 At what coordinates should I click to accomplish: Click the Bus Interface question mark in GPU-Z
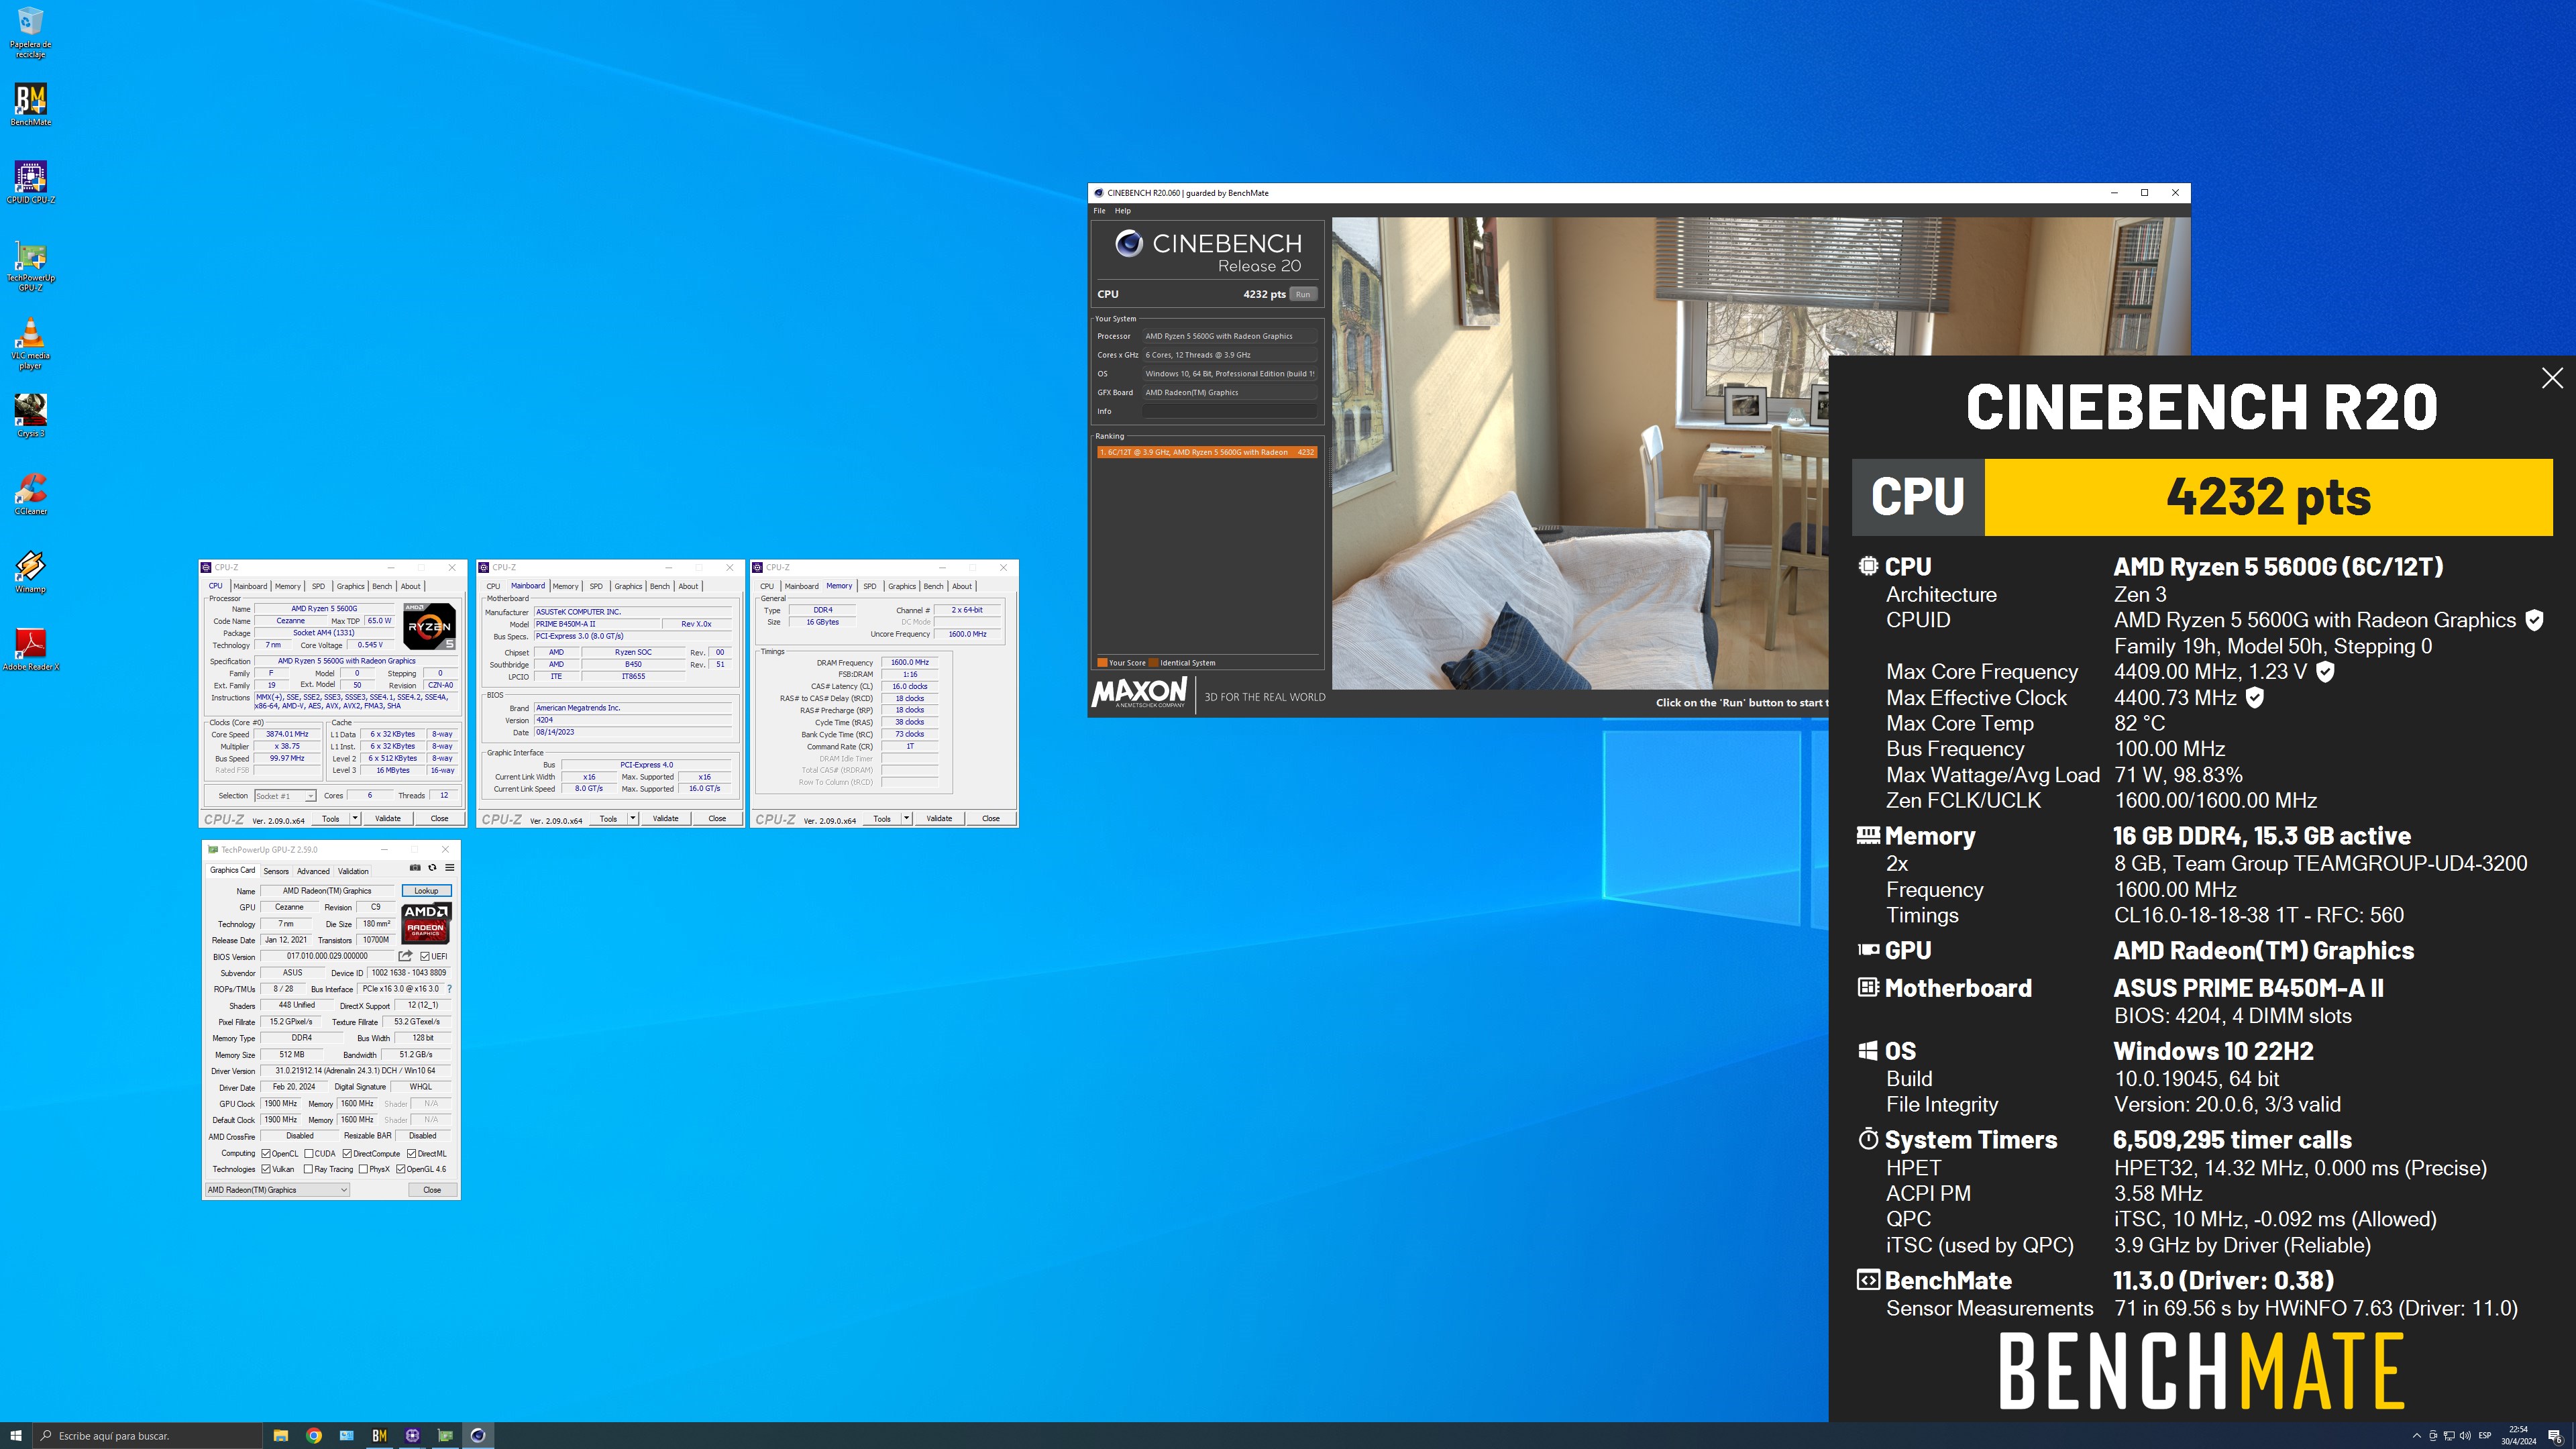[450, 989]
